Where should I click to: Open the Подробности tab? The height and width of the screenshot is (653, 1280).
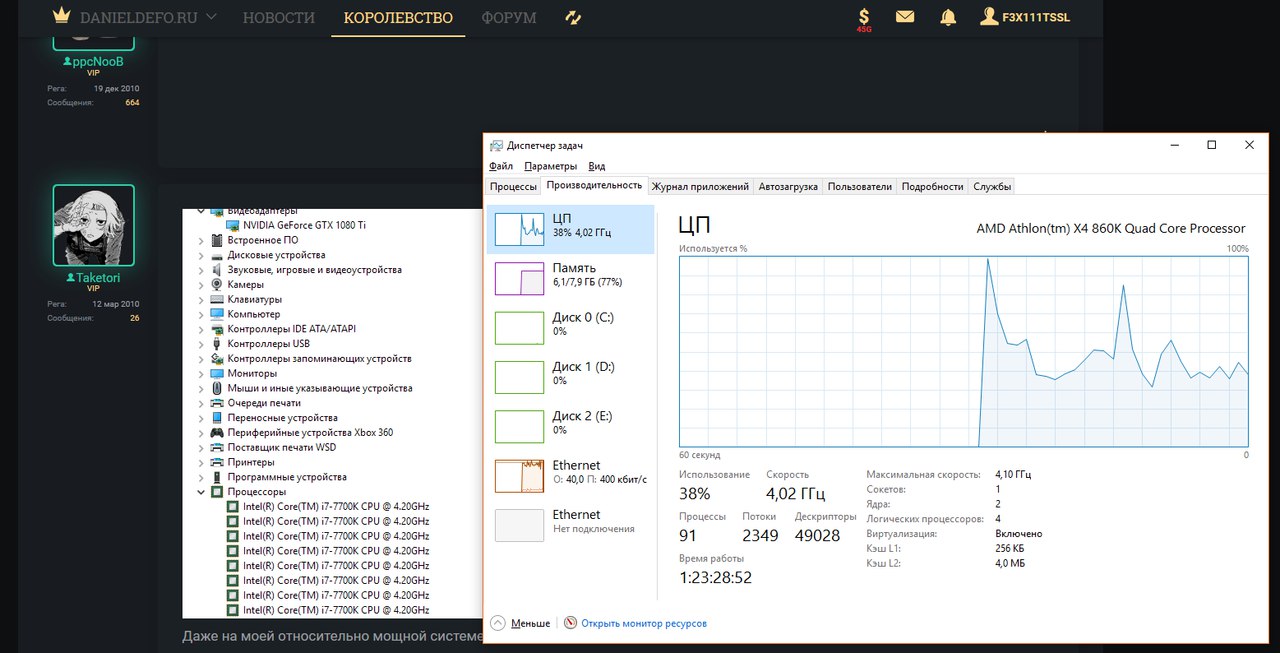pyautogui.click(x=932, y=186)
